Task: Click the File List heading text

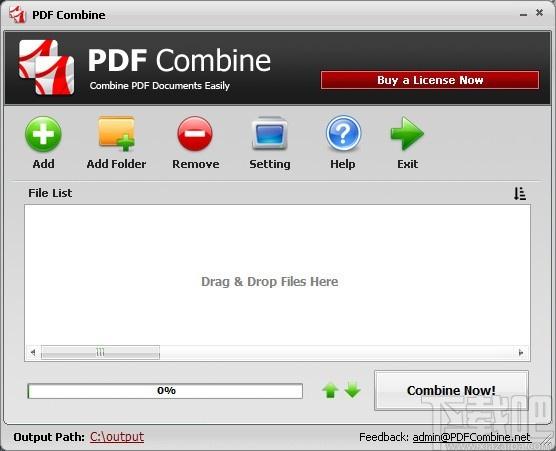Action: coord(50,193)
